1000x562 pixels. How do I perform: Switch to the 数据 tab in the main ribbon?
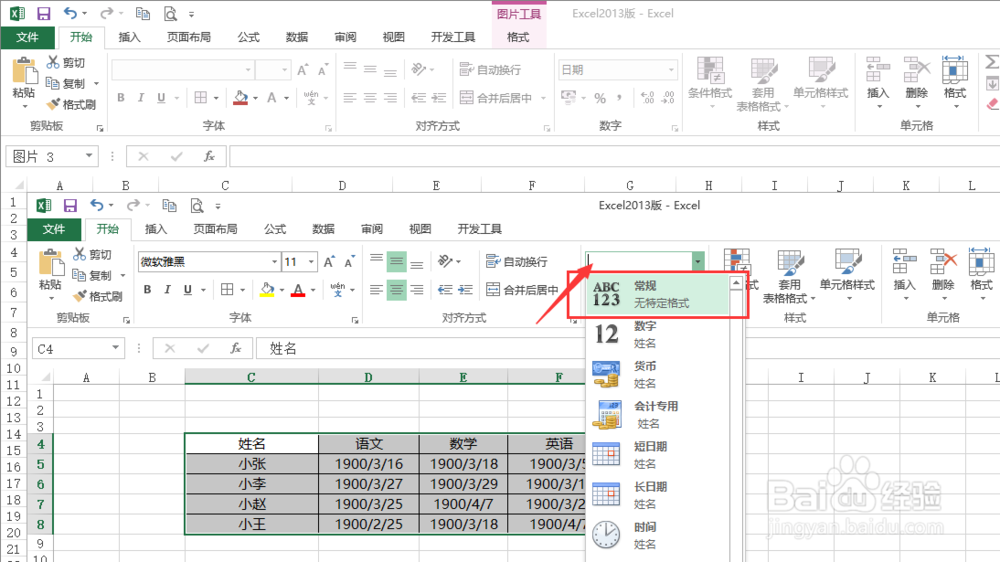click(x=297, y=37)
